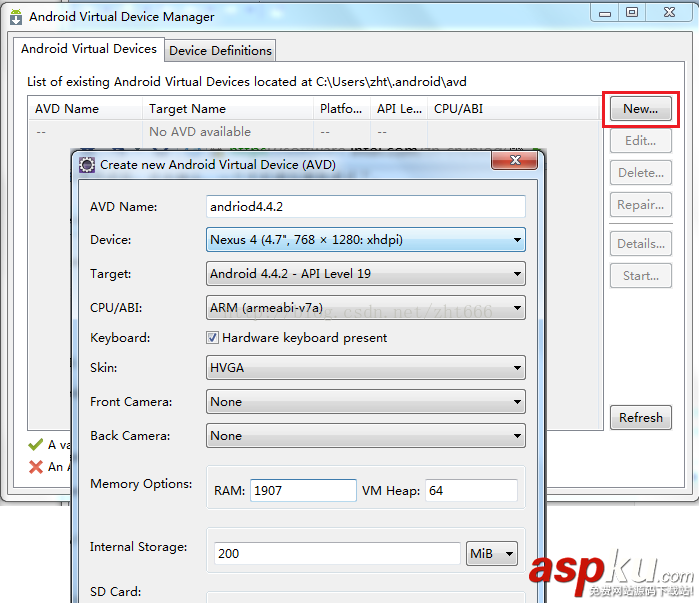Click the Repair... button
Viewport: 699px width, 603px height.
click(641, 205)
